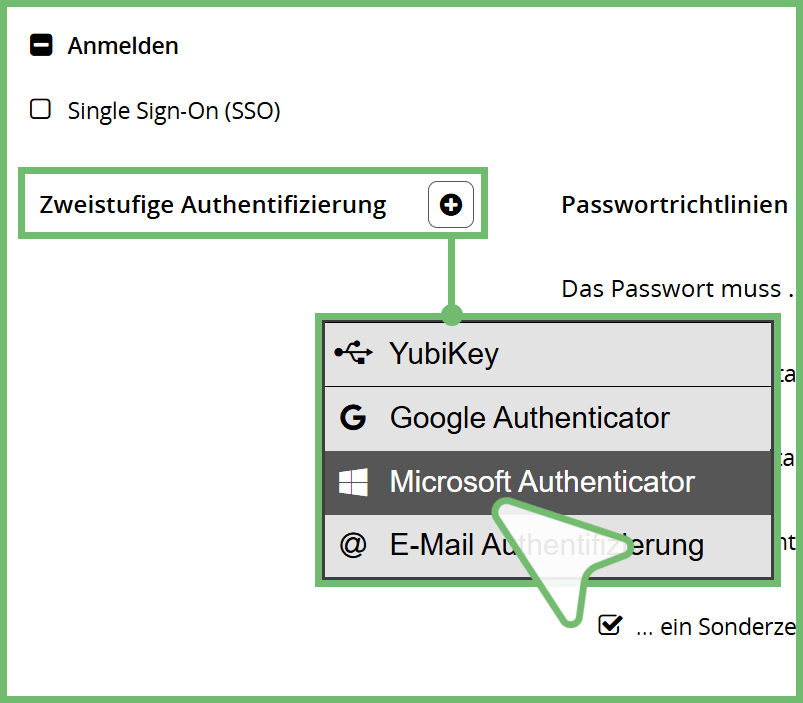Click the "... ein Sonderze" checkbox label
Screen dimensions: 803x703
tap(715, 628)
